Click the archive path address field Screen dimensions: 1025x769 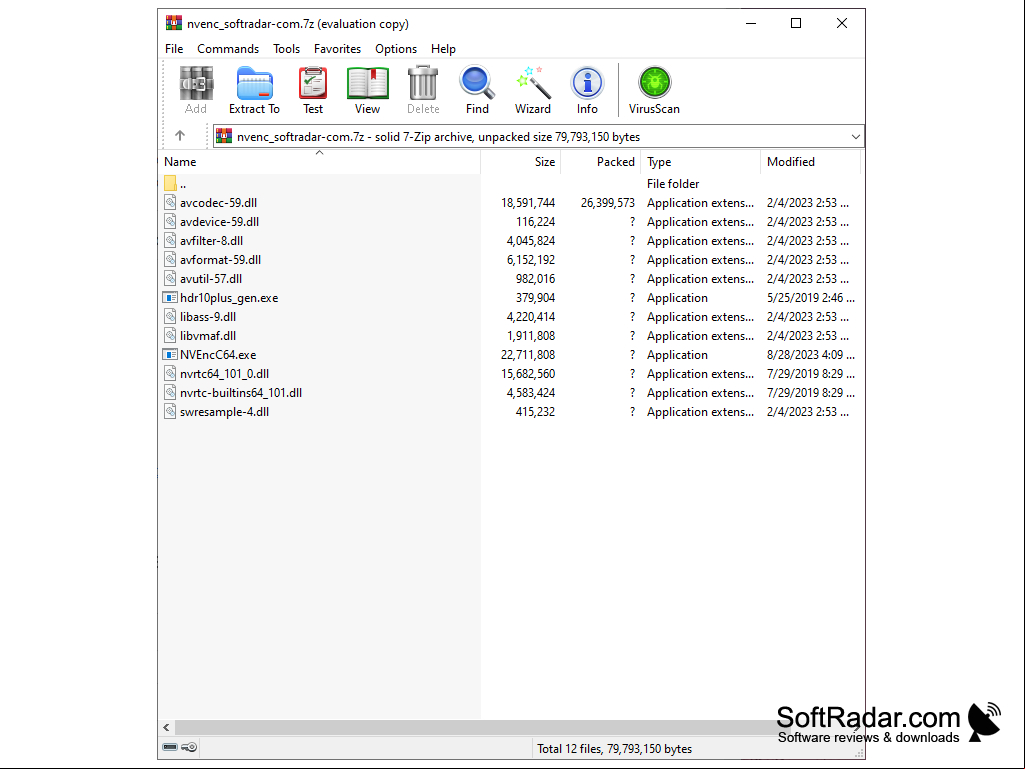pos(539,136)
